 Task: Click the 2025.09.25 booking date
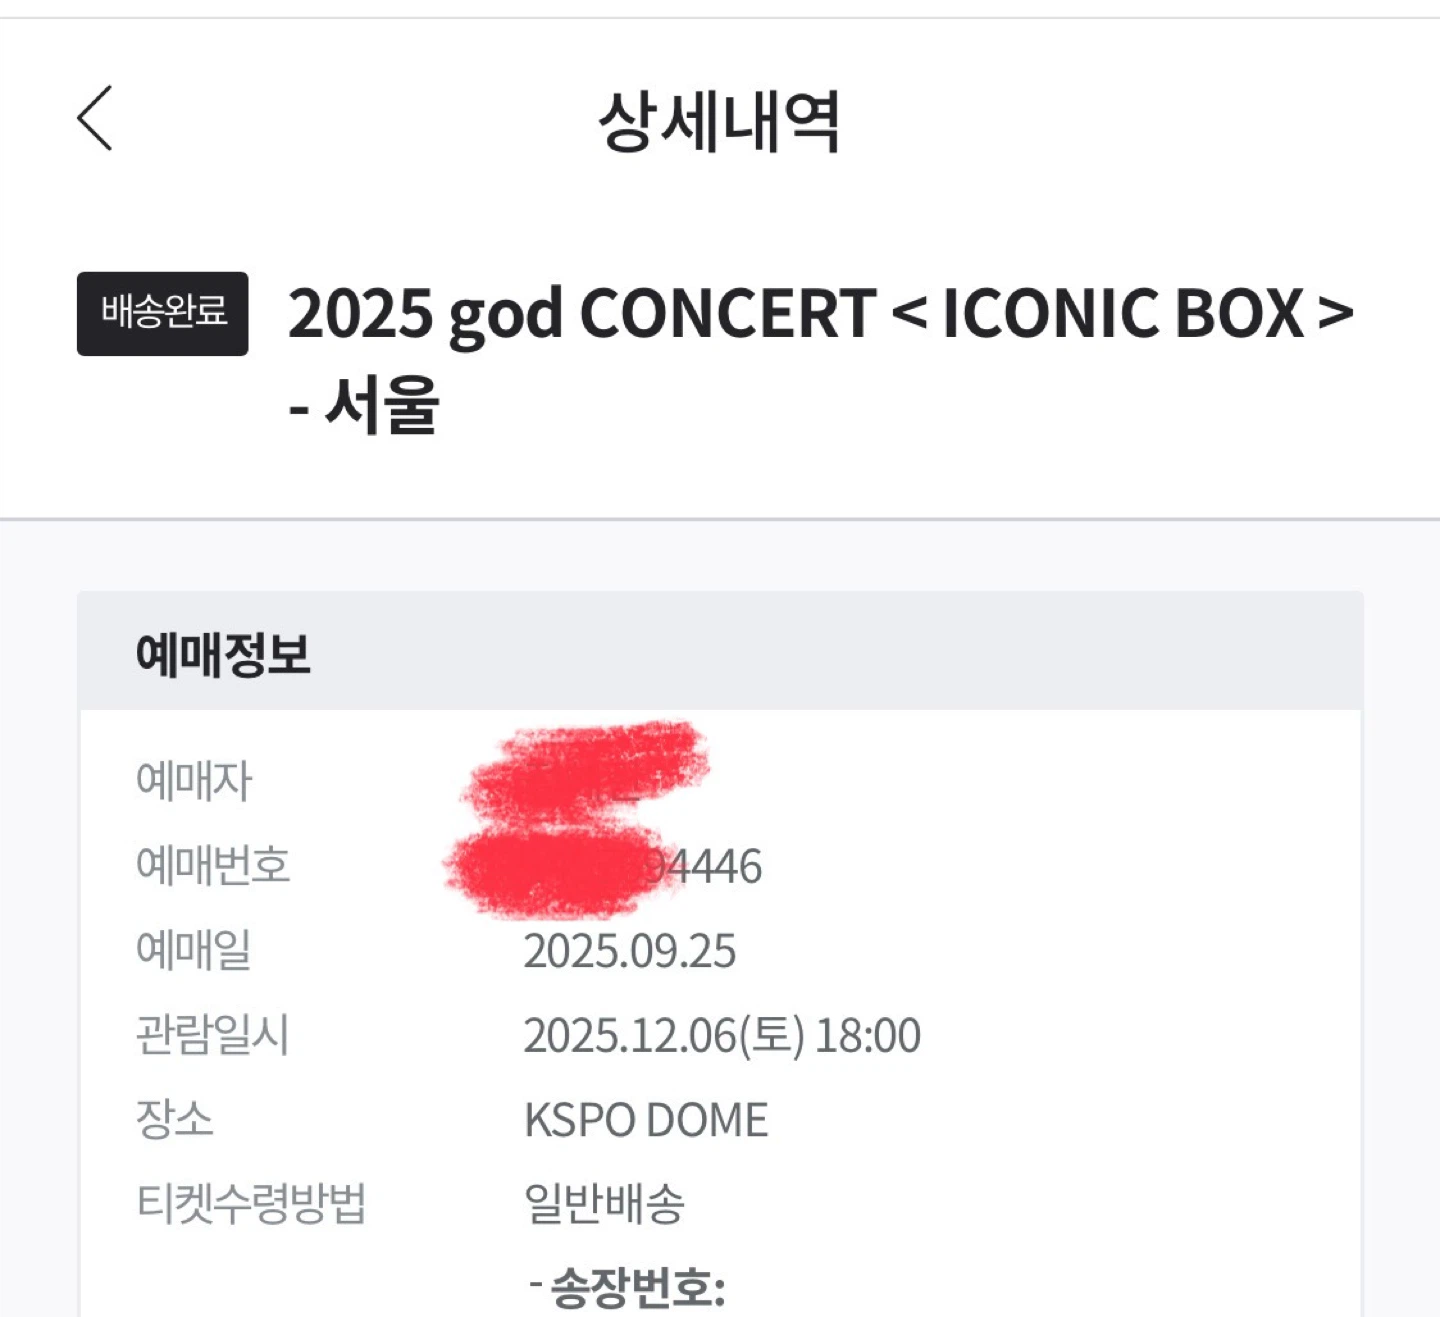(x=630, y=951)
